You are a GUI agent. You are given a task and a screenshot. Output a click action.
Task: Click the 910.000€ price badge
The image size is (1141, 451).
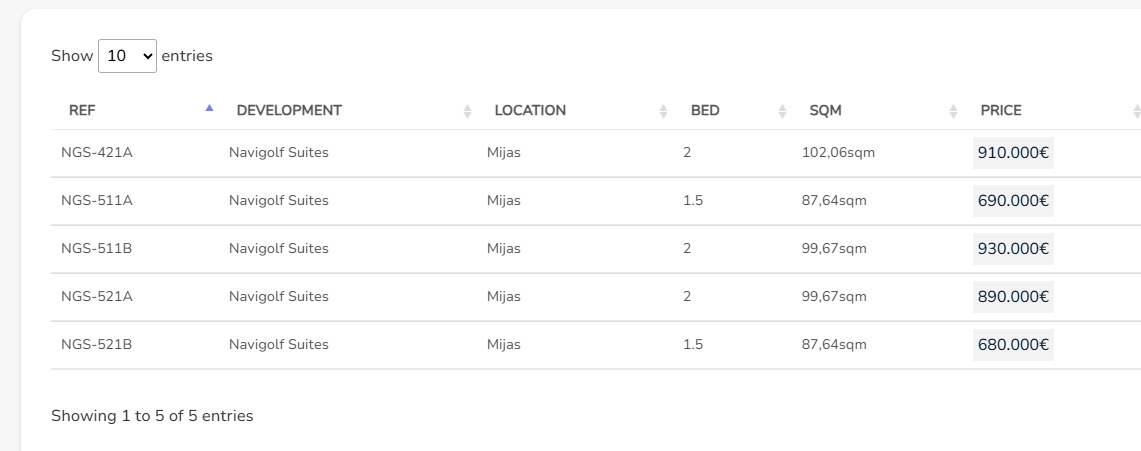click(1013, 153)
